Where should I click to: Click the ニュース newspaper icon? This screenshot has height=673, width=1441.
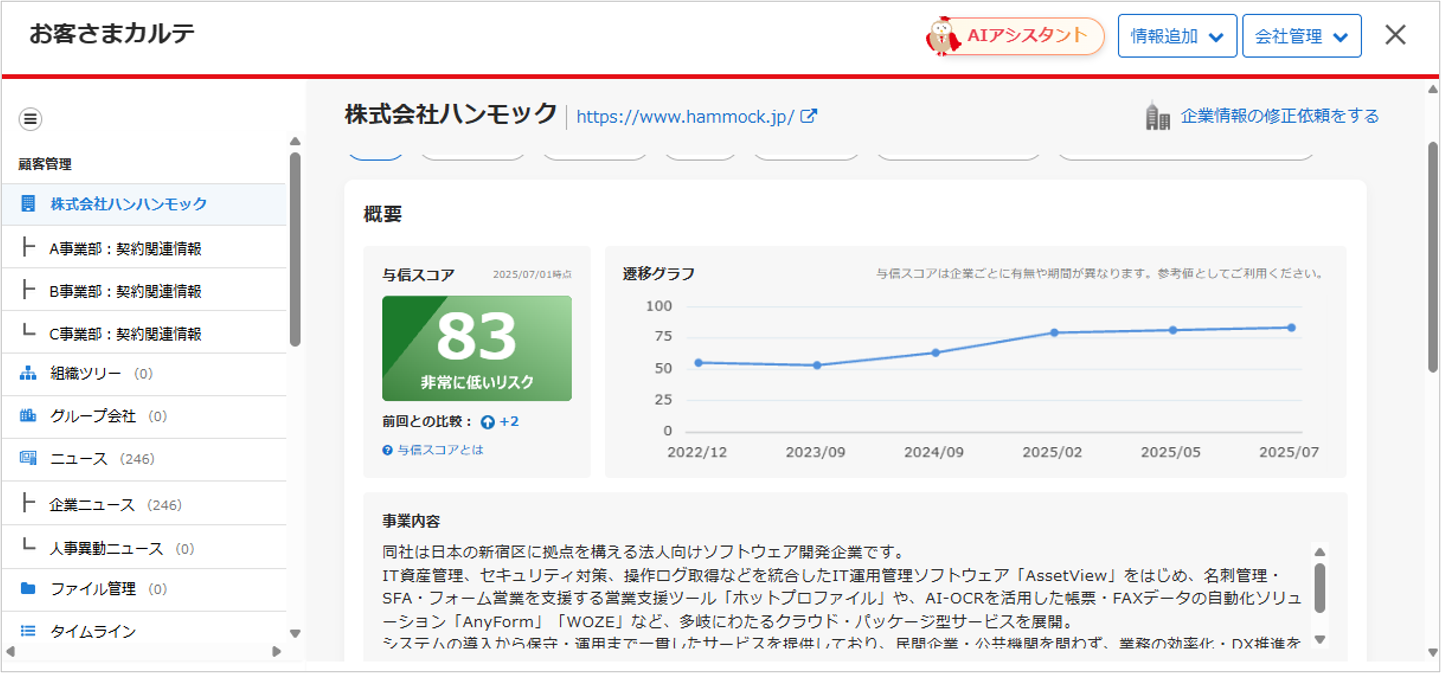[x=28, y=459]
